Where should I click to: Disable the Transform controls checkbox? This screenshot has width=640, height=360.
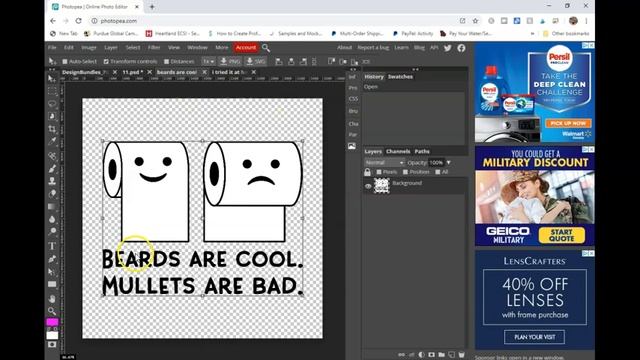[106, 61]
